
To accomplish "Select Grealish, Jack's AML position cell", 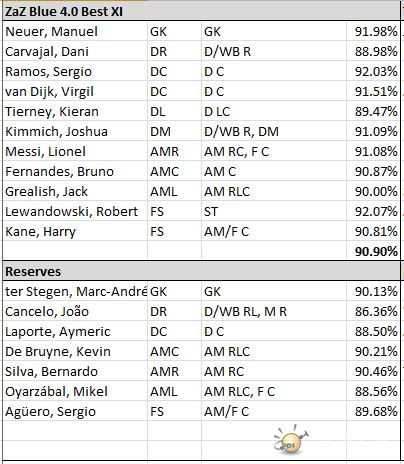I will click(x=174, y=192).
